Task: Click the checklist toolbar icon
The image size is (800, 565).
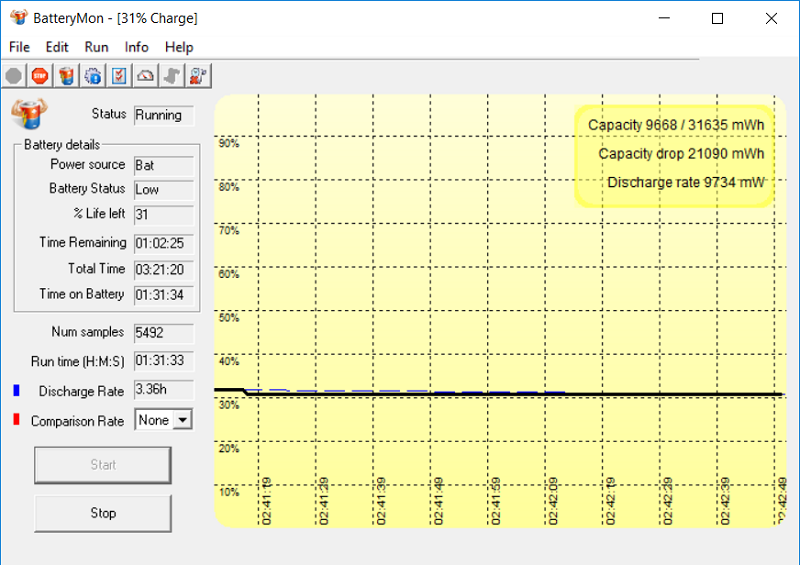Action: [x=119, y=75]
